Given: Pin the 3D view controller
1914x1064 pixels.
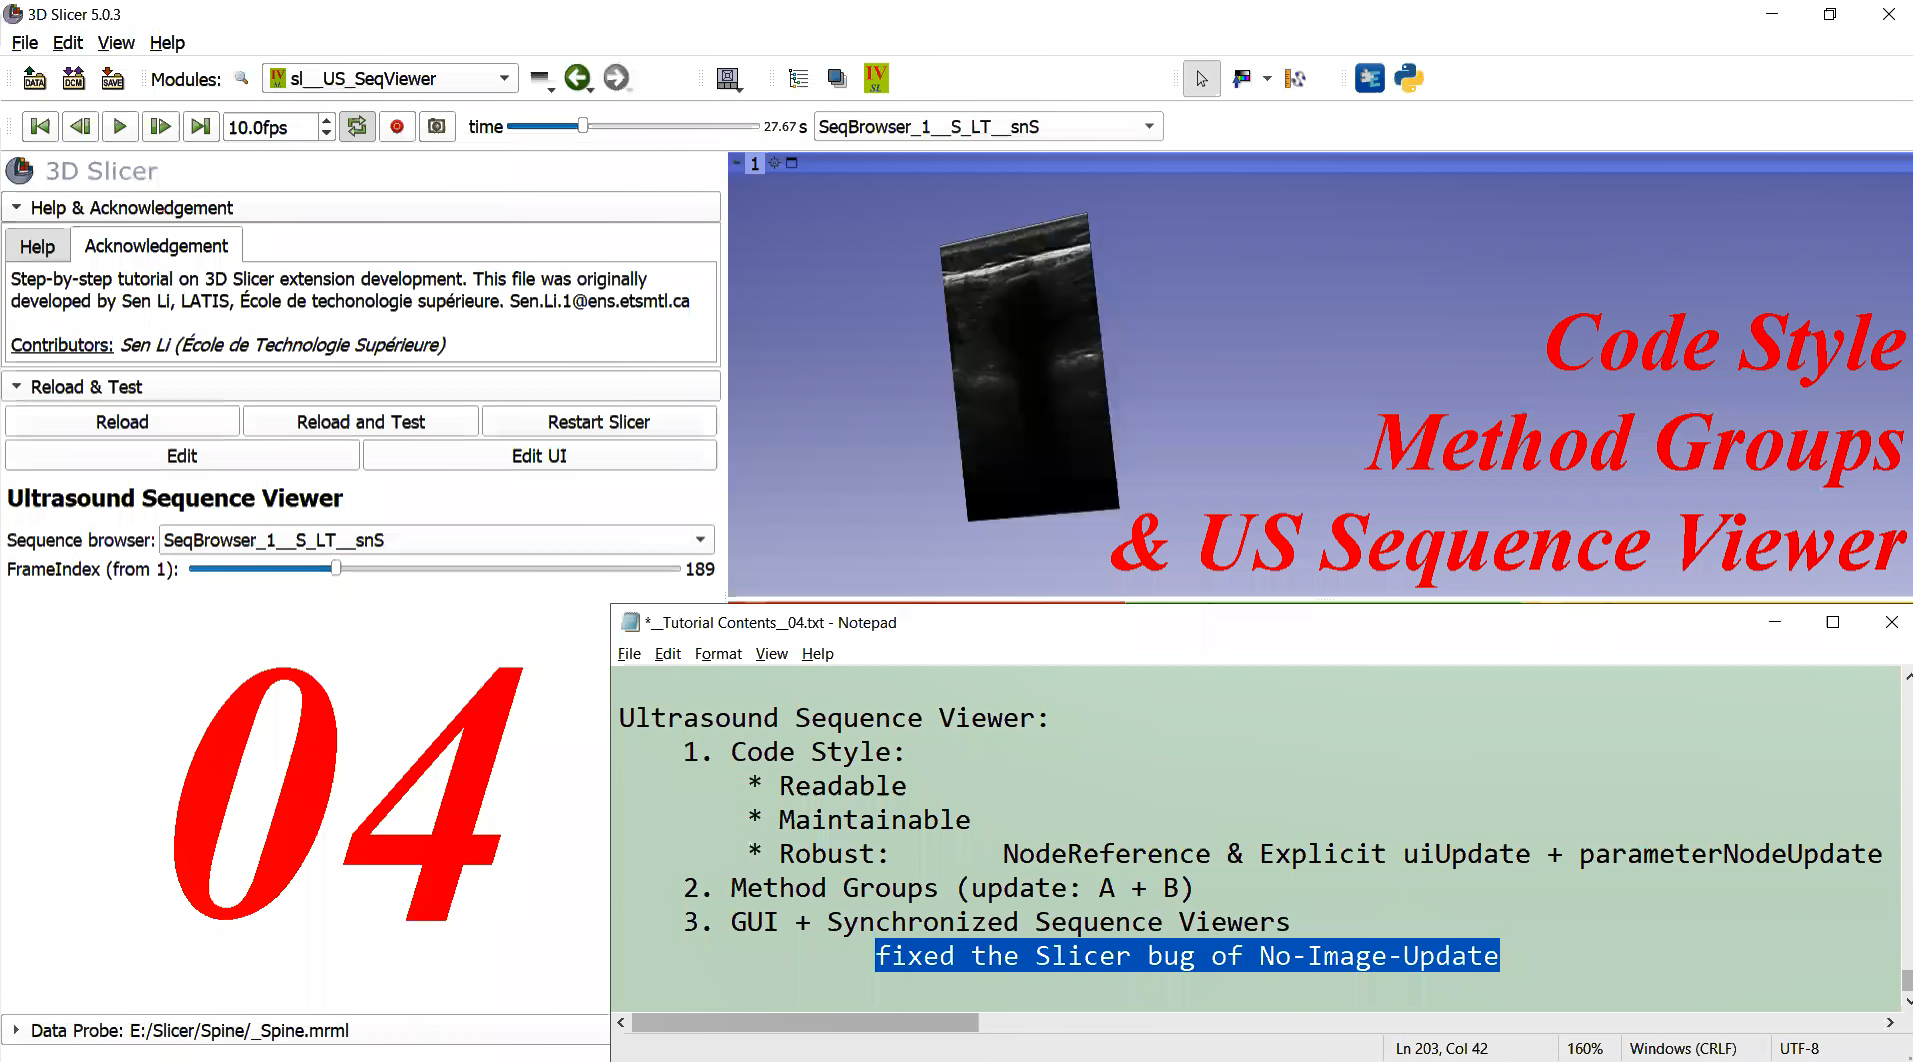Looking at the screenshot, I should [737, 163].
